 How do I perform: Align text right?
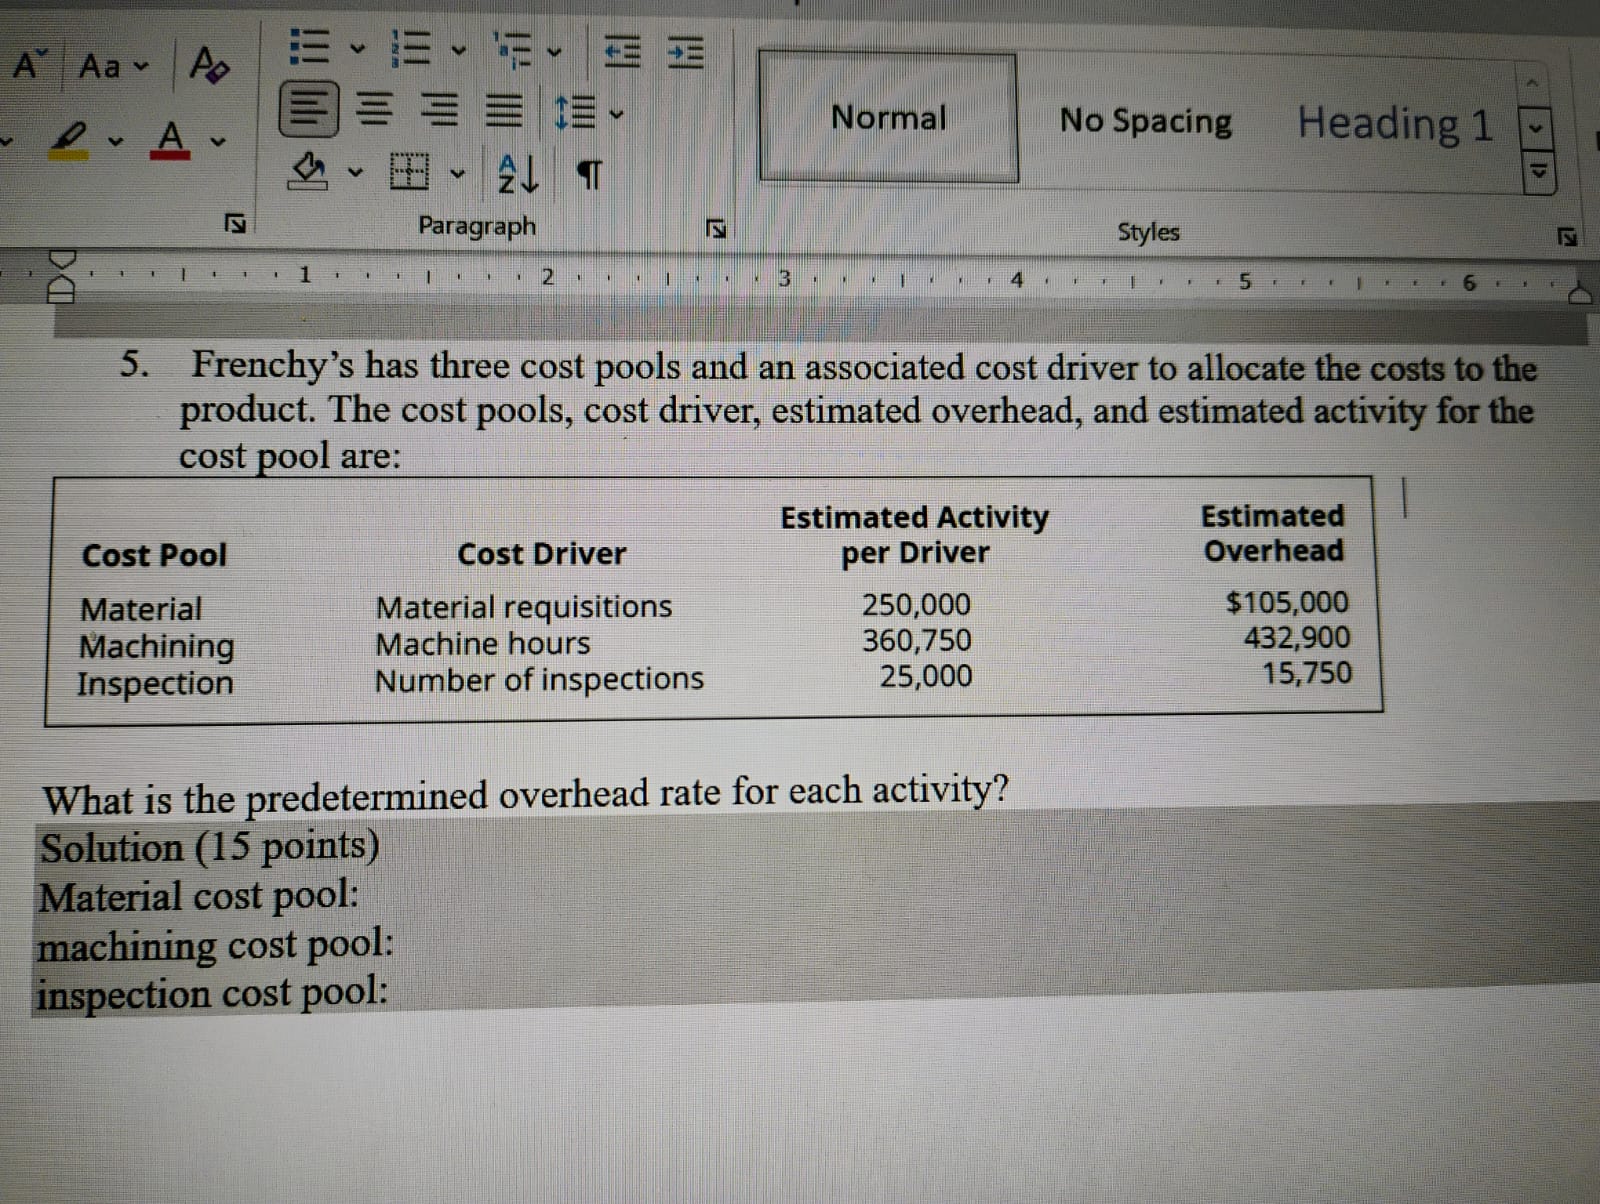point(439,110)
